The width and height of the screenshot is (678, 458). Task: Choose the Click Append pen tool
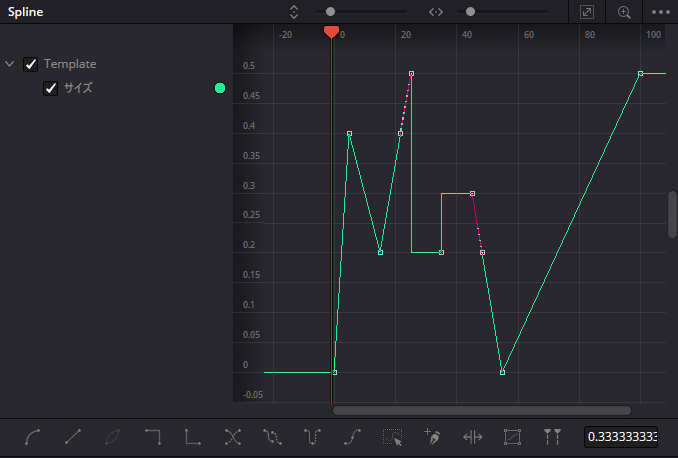click(x=432, y=437)
